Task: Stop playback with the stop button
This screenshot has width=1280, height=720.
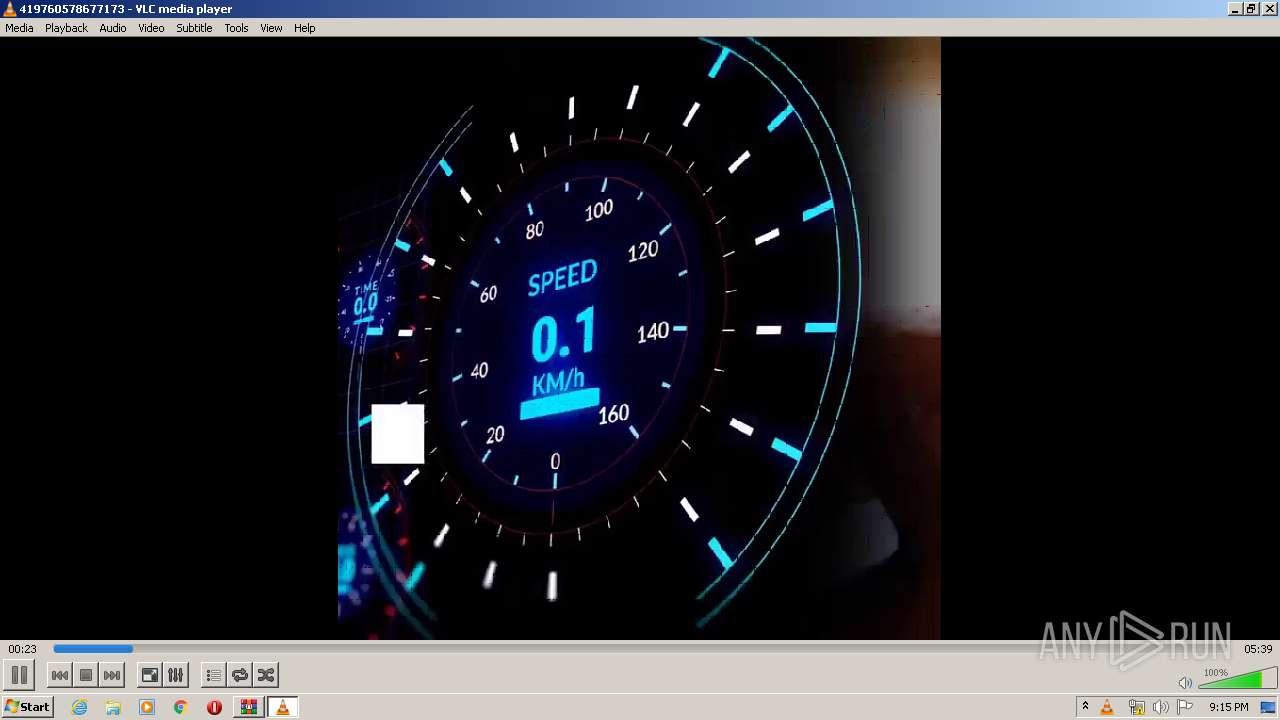Action: (86, 675)
